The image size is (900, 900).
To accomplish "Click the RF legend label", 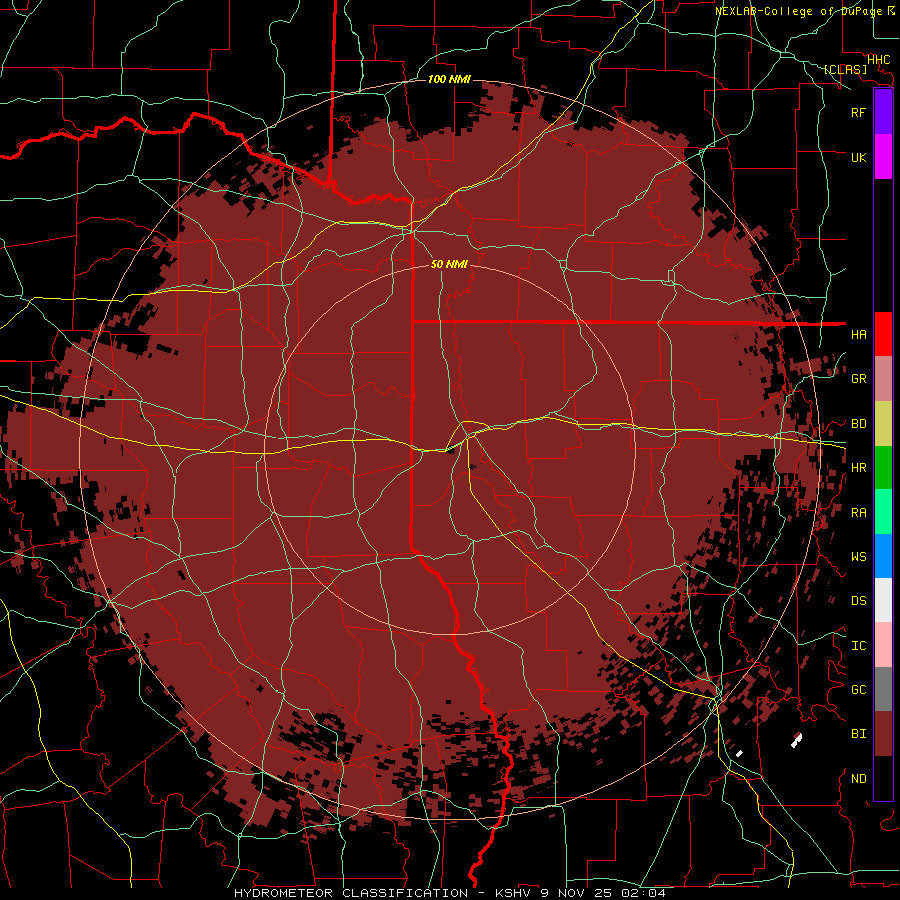I will tap(858, 112).
